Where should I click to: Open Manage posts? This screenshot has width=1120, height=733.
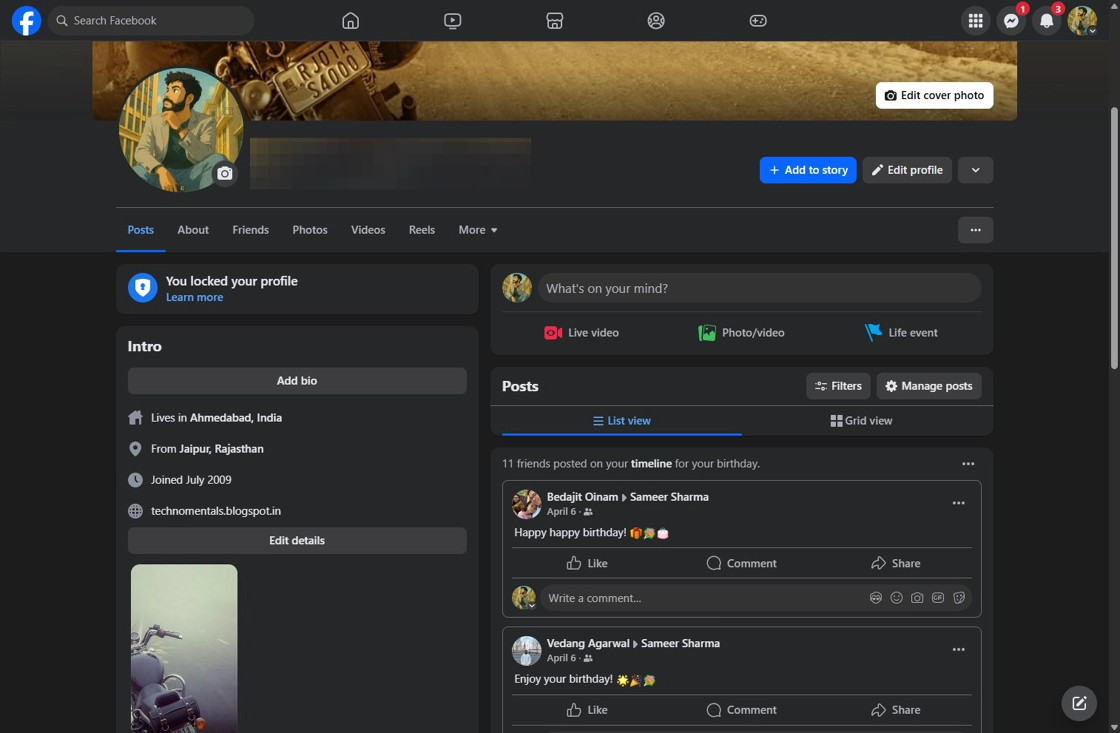pos(929,386)
